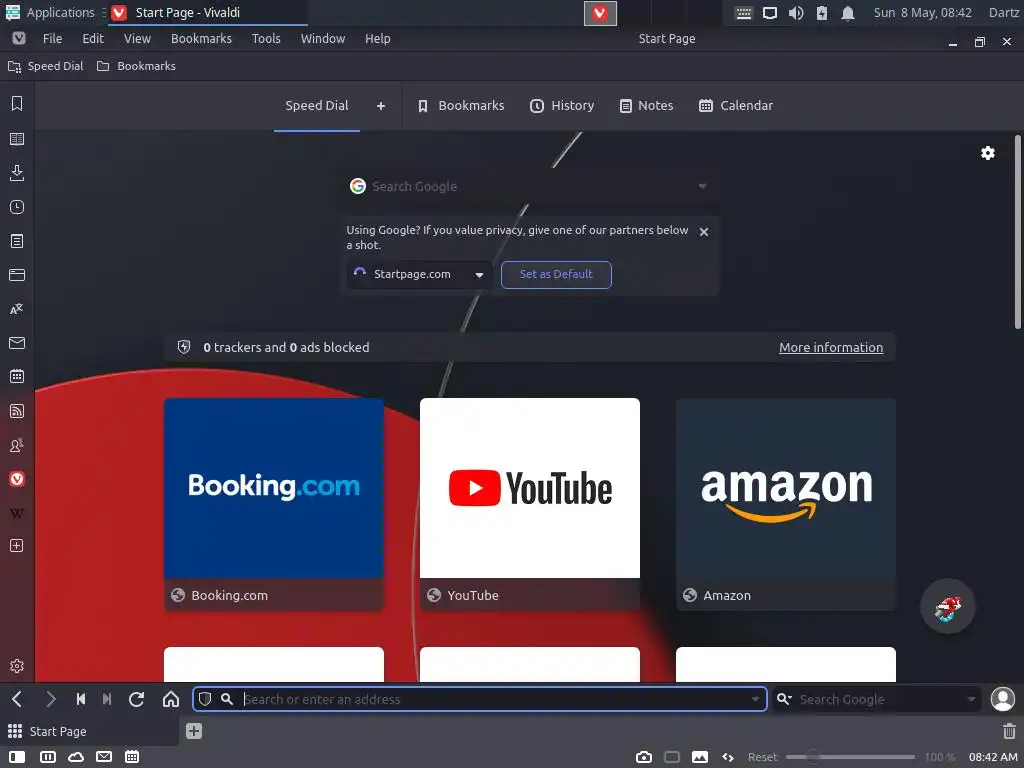The width and height of the screenshot is (1024, 768).
Task: Add a new Speed Dial group
Action: tap(381, 106)
